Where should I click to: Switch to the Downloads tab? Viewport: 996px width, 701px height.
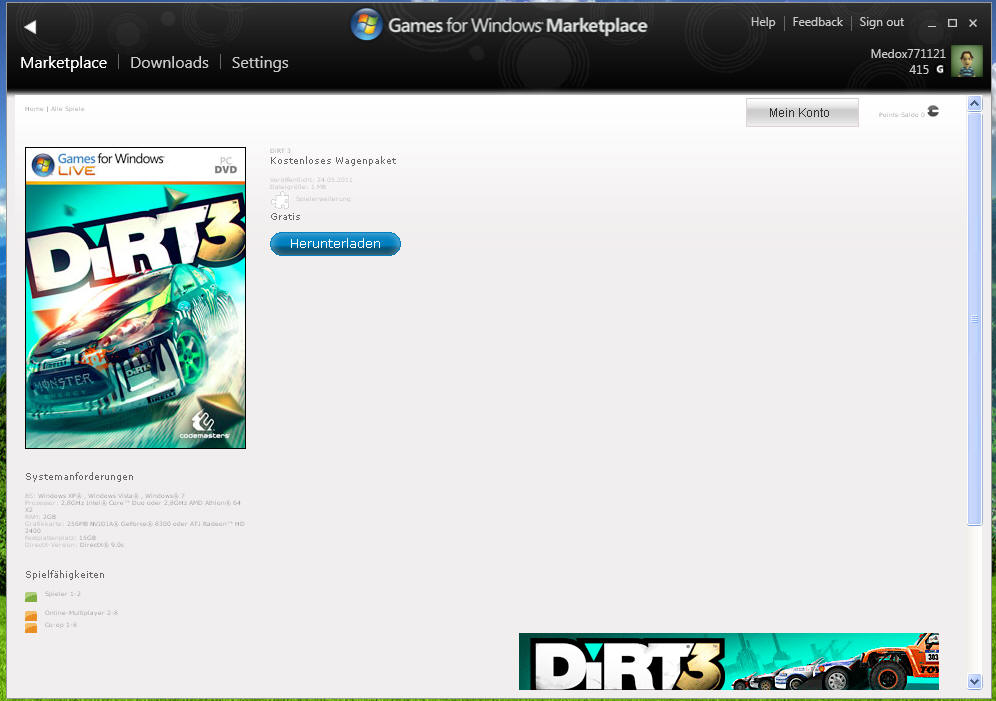coord(169,62)
